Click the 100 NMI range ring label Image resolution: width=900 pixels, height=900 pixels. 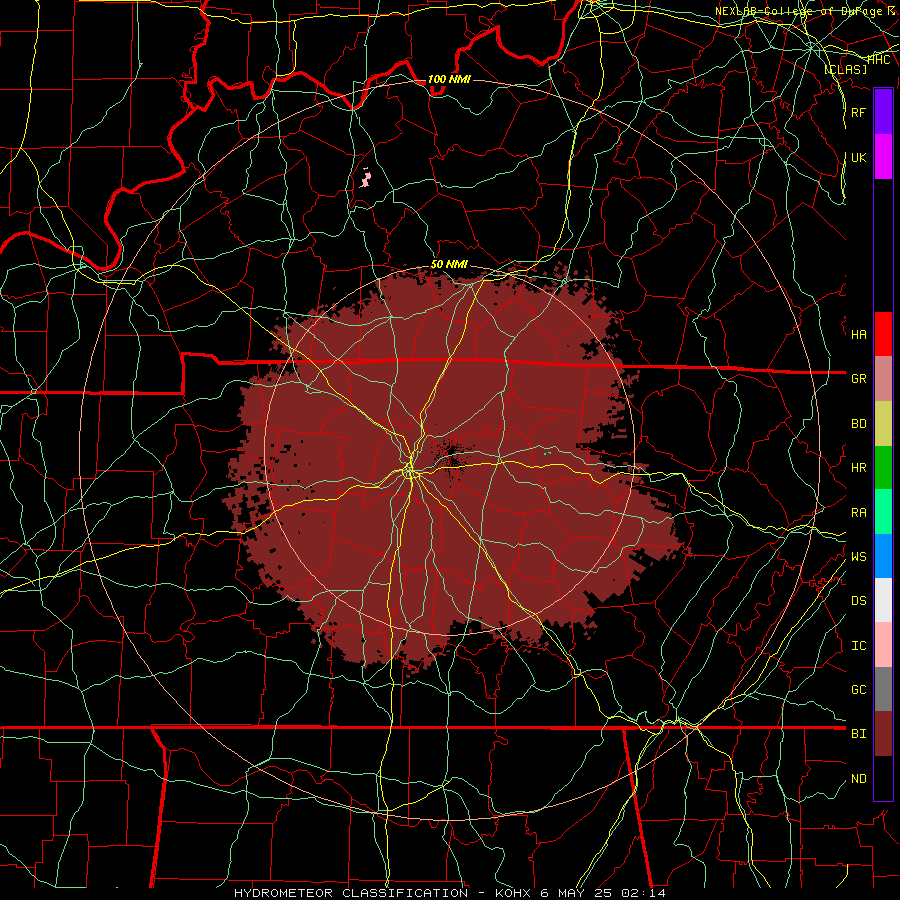(449, 79)
